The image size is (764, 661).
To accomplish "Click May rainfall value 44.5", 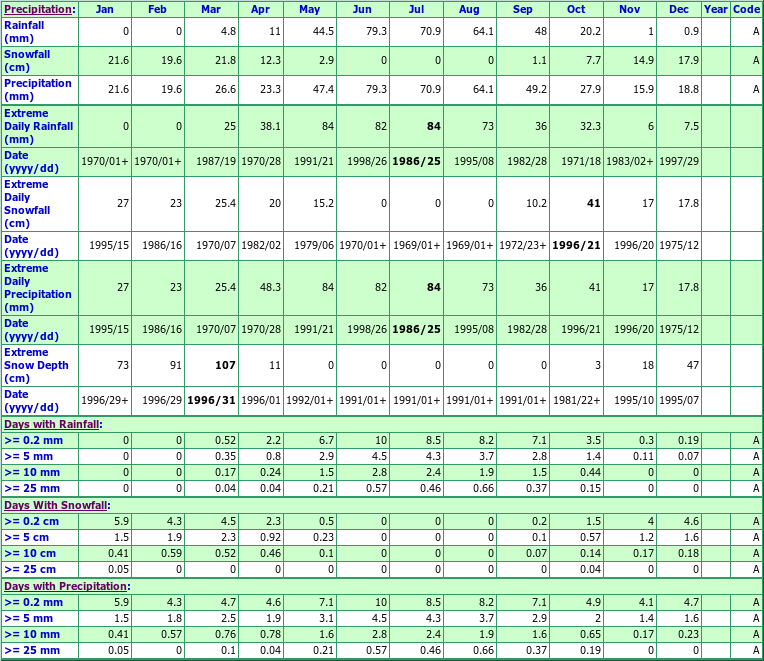I will (323, 31).
